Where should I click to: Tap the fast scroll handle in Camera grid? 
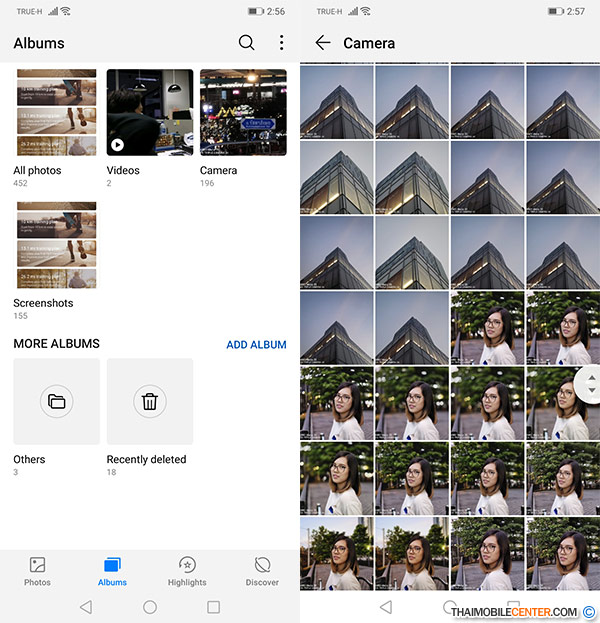(x=590, y=384)
